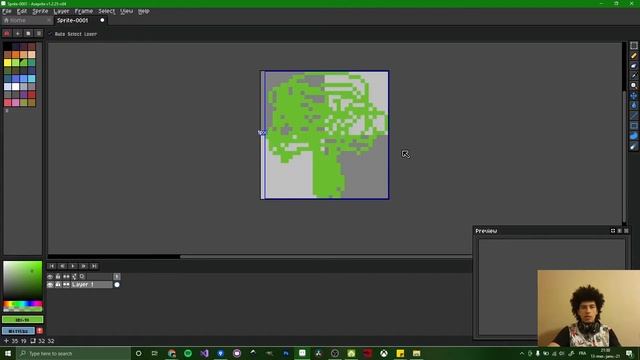Select the Move tool
Viewport: 640px width, 360px height.
point(633,96)
